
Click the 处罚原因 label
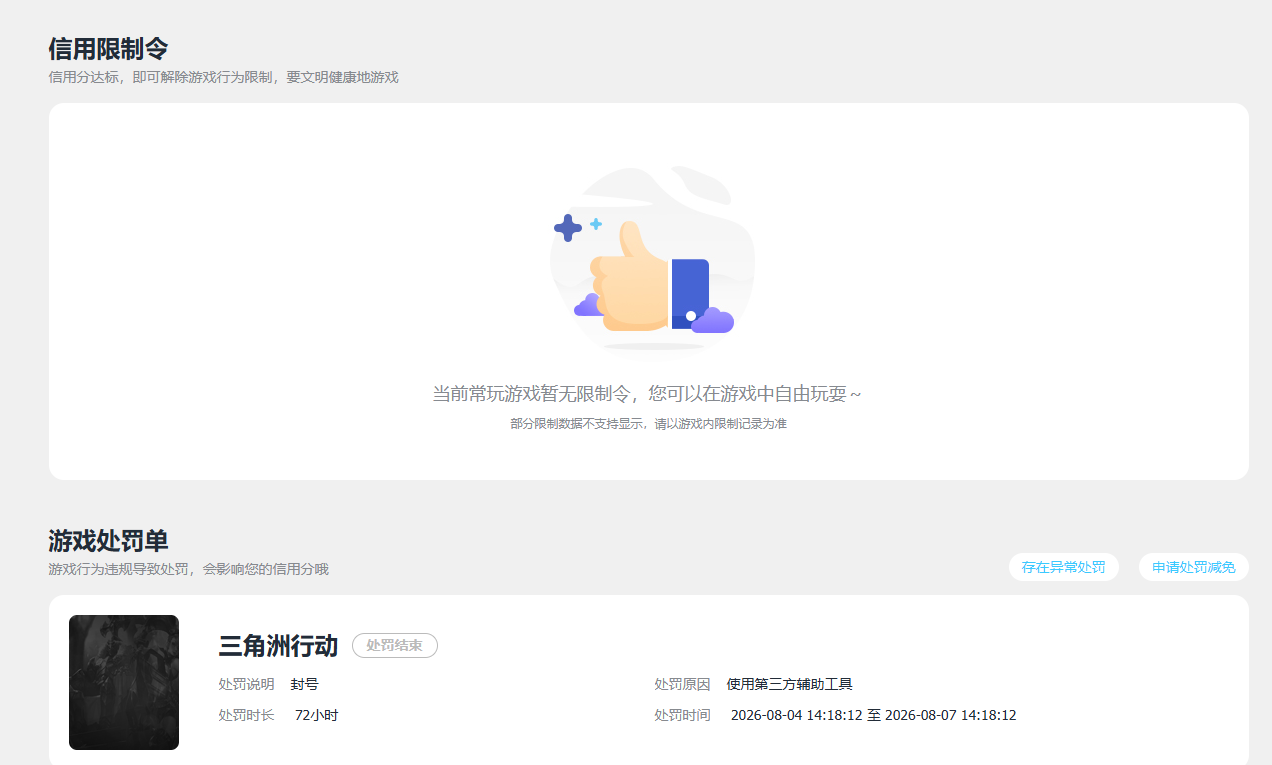click(682, 685)
